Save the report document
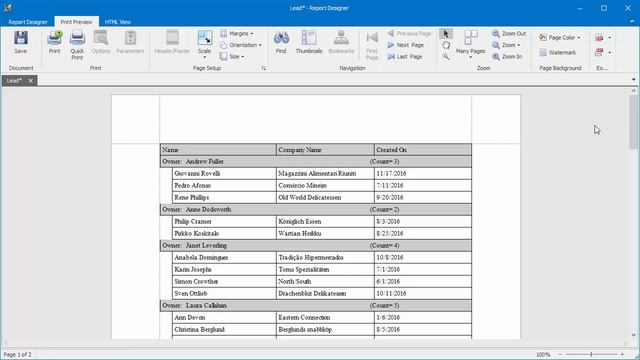This screenshot has height=360, width=640. [x=20, y=42]
